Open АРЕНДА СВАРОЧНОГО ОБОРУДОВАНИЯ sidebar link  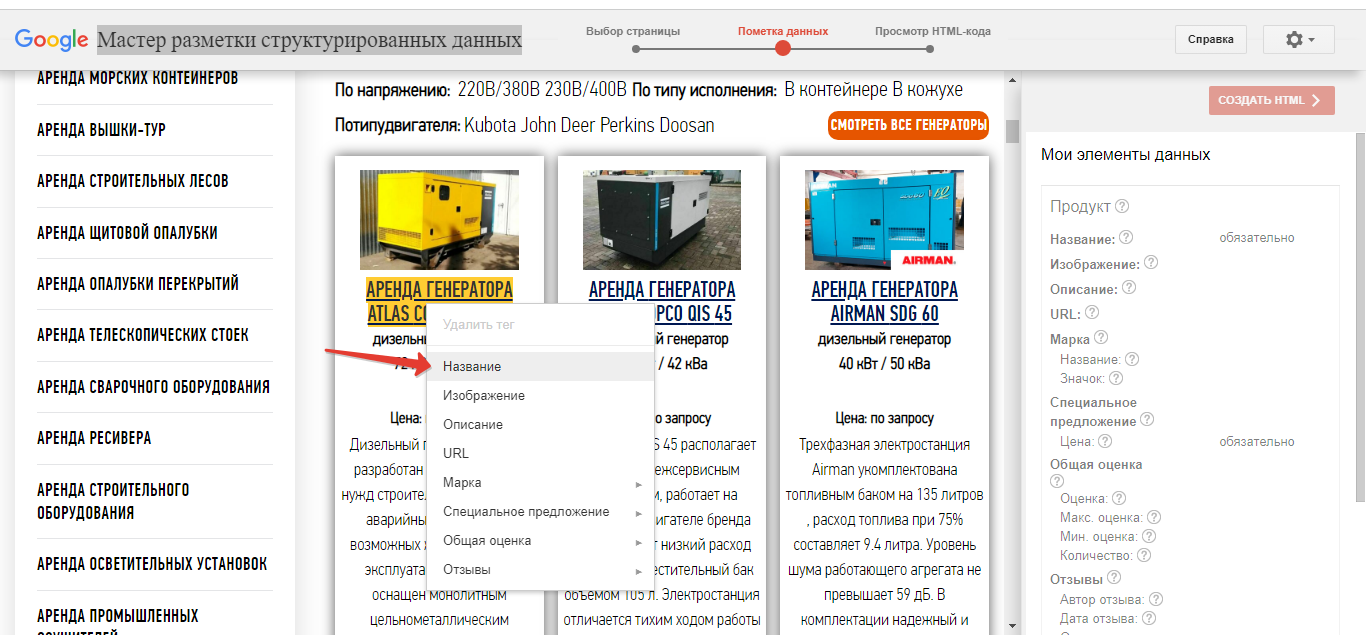click(x=153, y=387)
